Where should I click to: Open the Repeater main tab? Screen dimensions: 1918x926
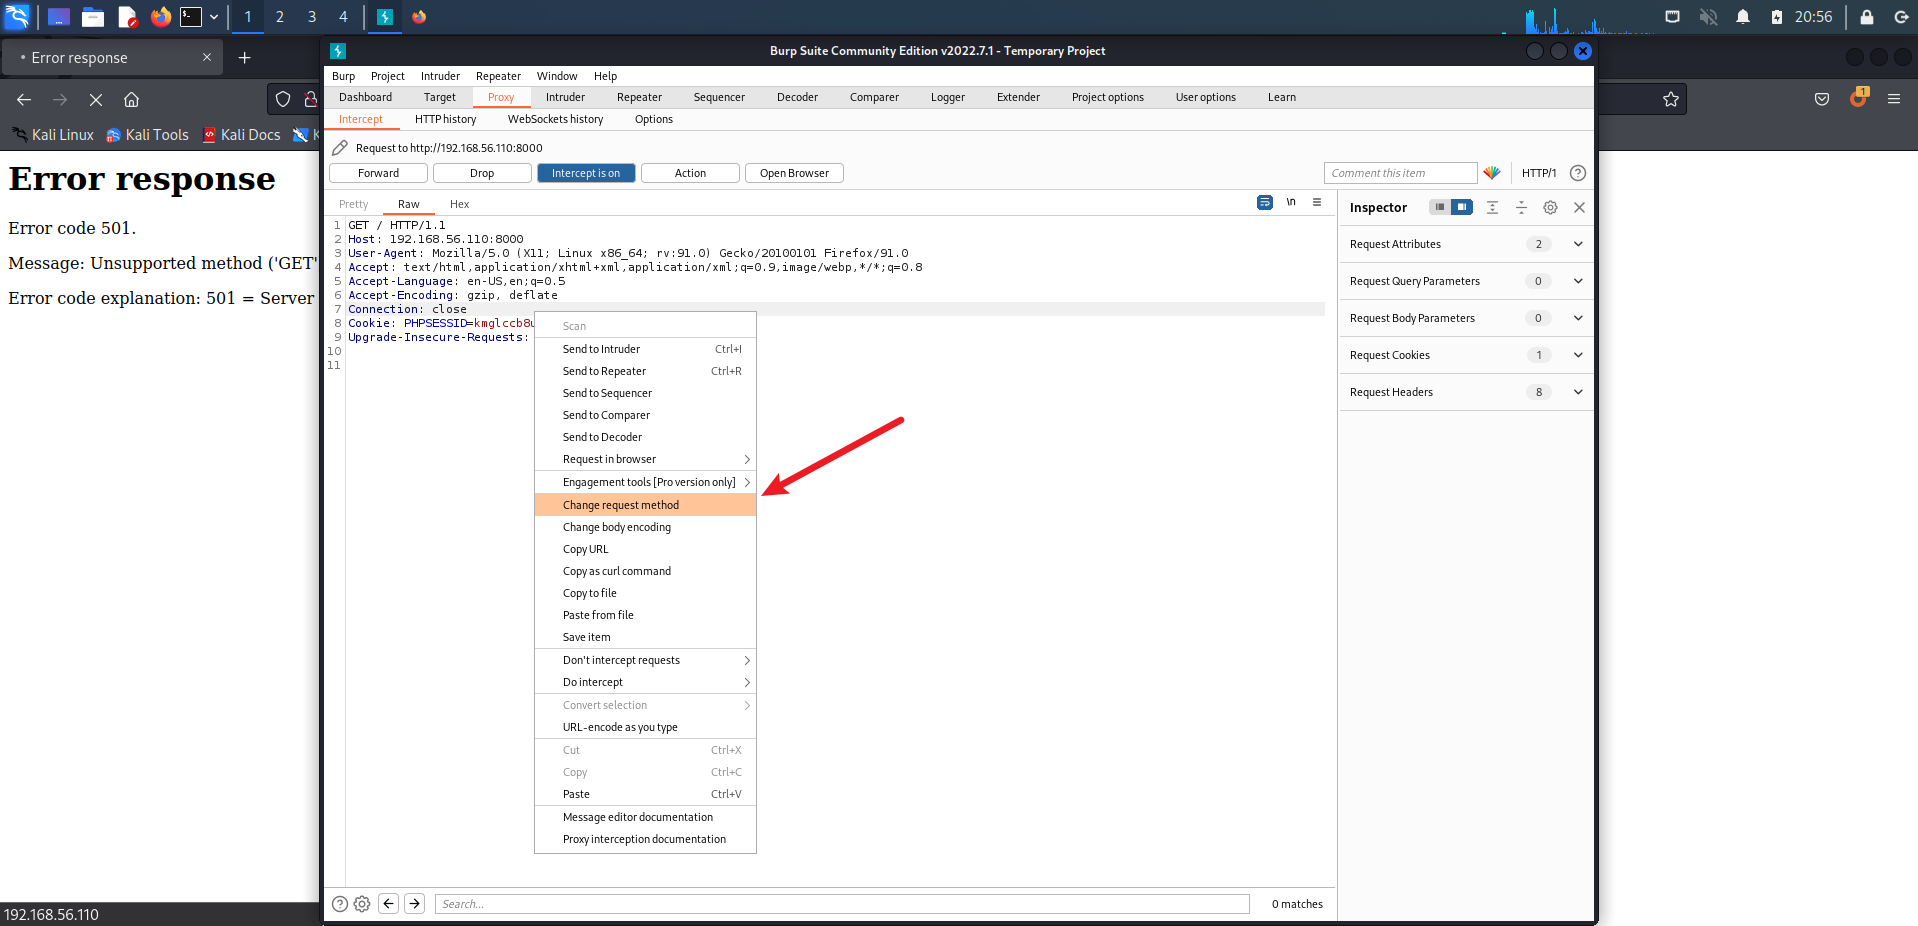click(x=639, y=97)
